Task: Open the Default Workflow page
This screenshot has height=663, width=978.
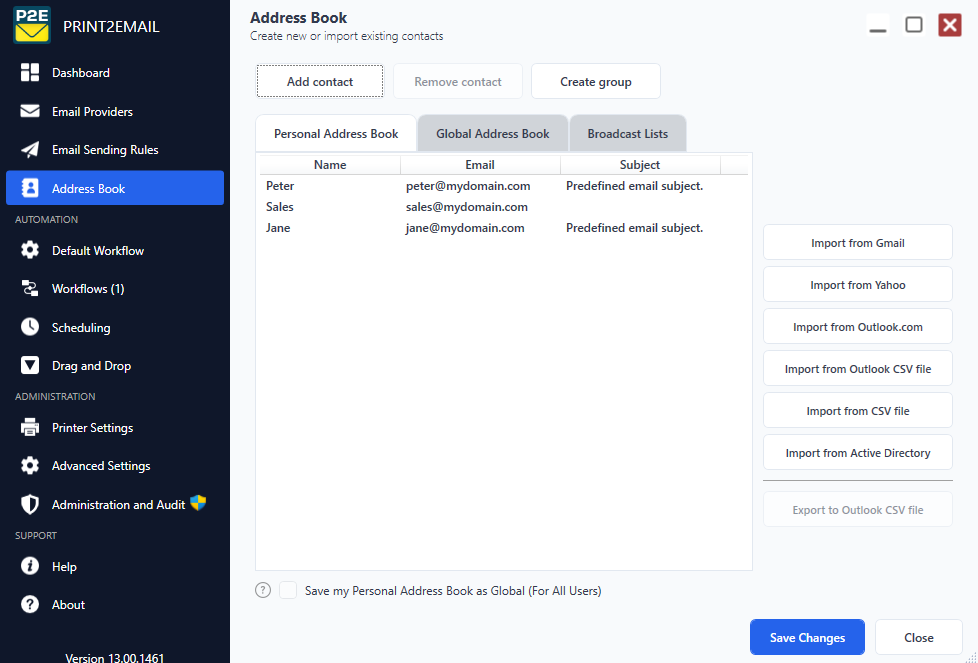Action: tap(115, 251)
